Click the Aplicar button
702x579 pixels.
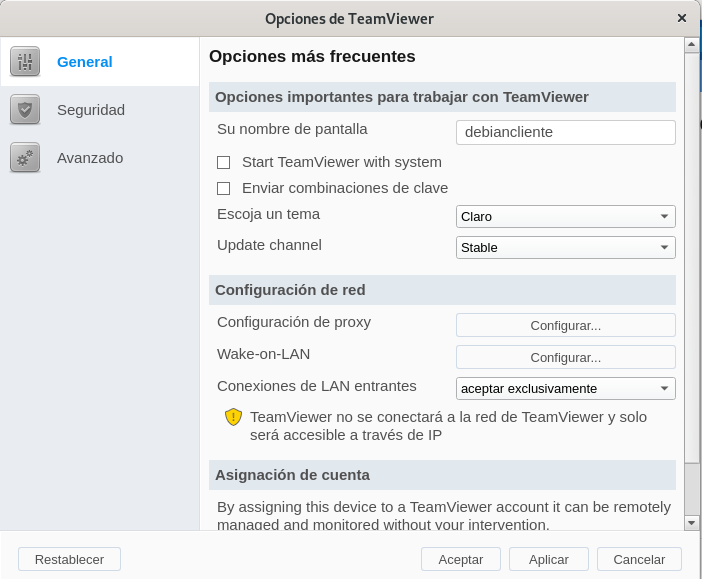[548, 559]
